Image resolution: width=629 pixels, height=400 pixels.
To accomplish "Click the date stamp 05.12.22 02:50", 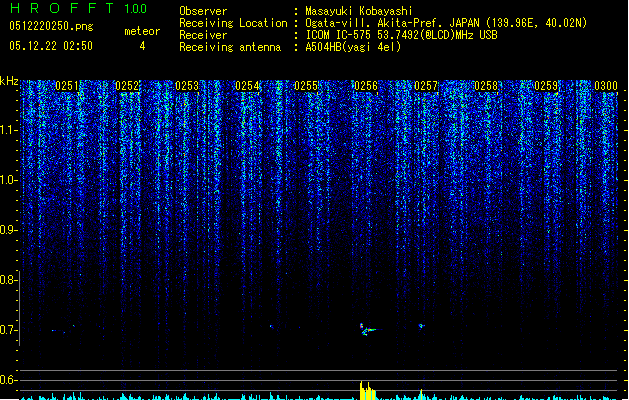I will tap(51, 46).
